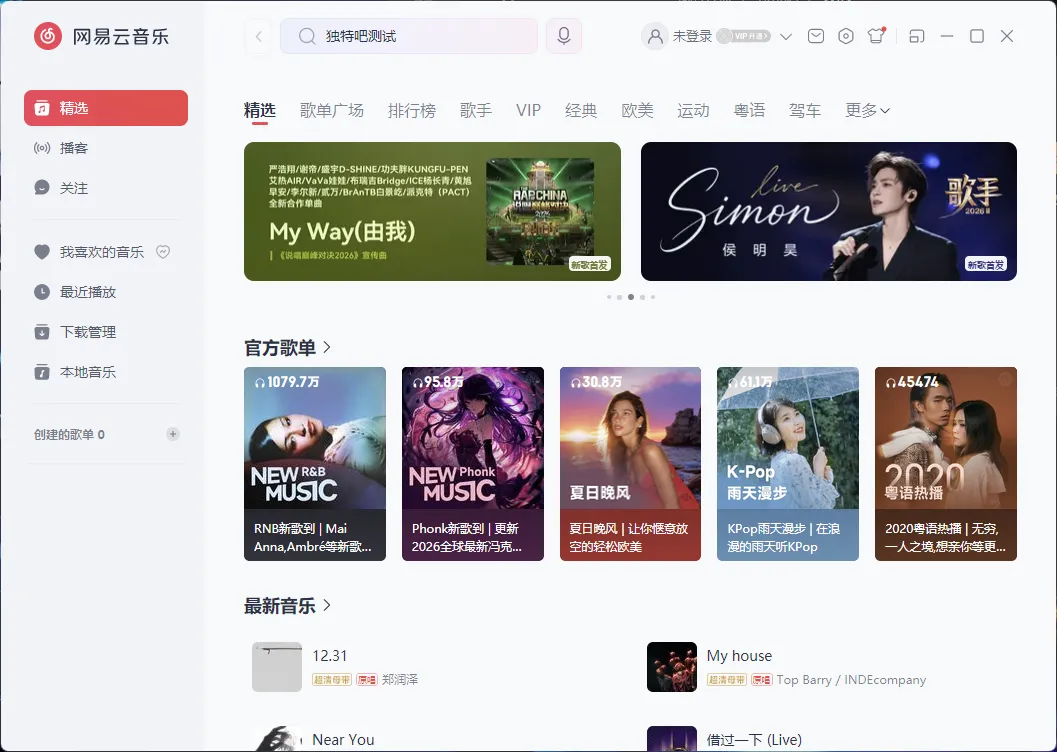The height and width of the screenshot is (752, 1057).
Task: Open the RNB新歌到 playlist card
Action: point(315,464)
